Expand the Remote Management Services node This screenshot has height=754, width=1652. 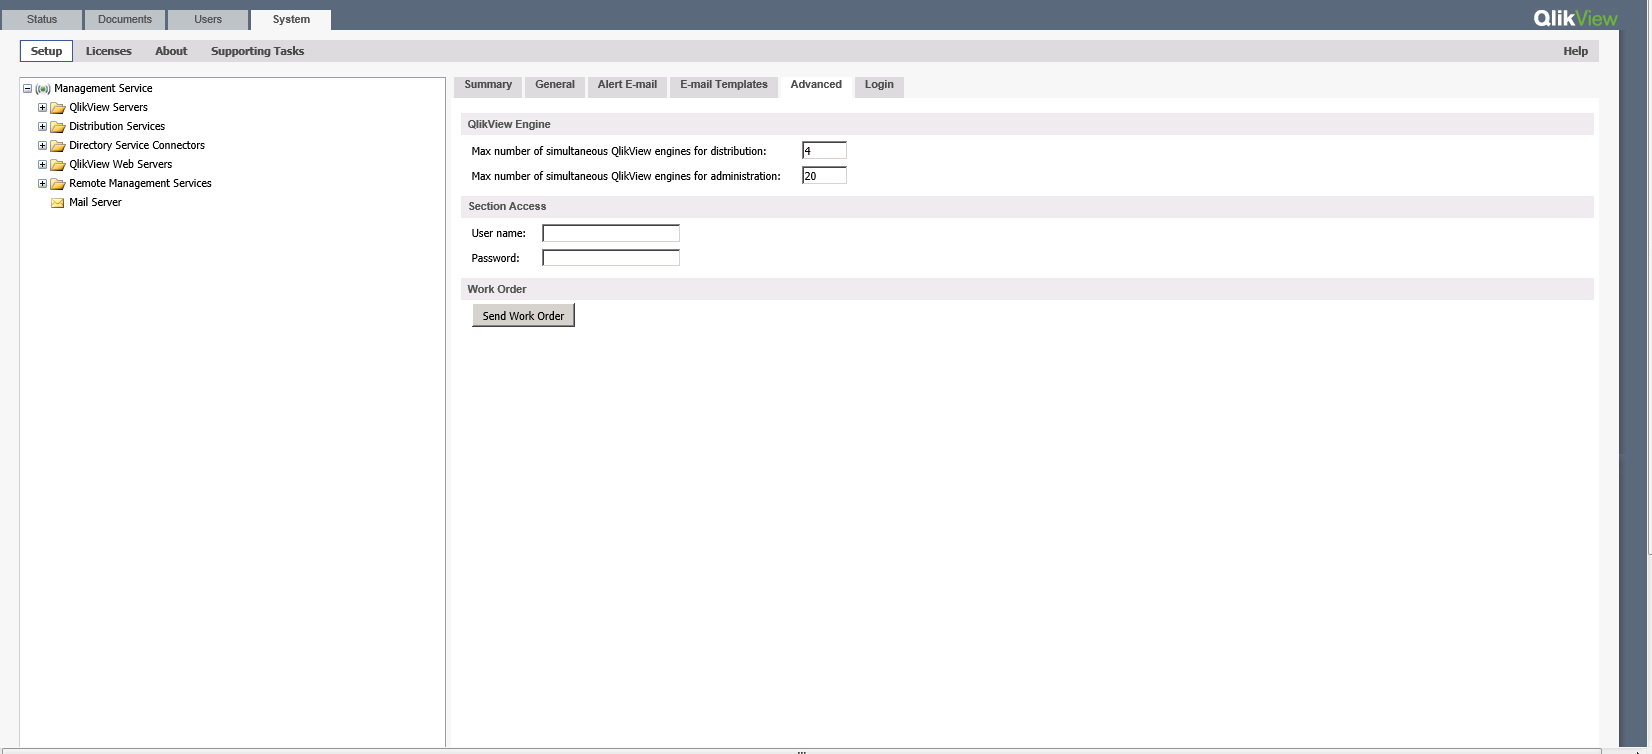(x=42, y=184)
